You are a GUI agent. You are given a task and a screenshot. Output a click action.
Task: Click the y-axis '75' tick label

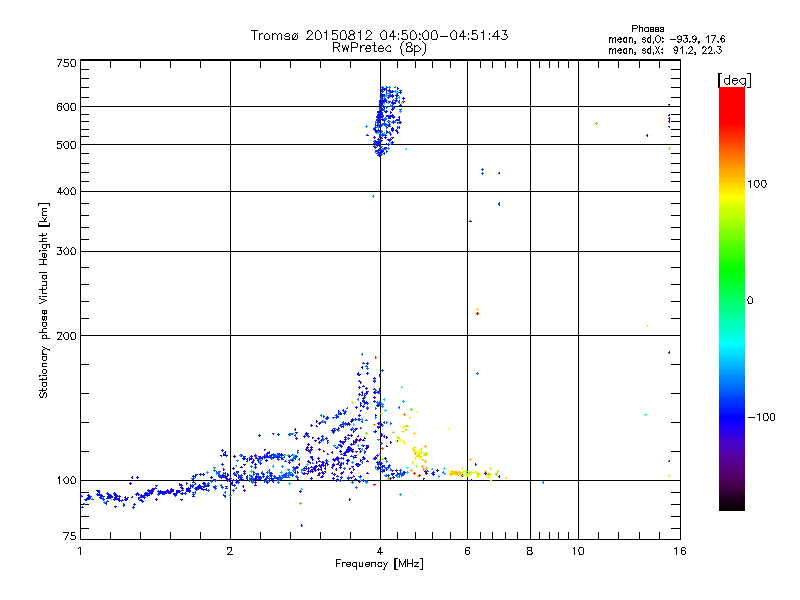click(x=70, y=536)
